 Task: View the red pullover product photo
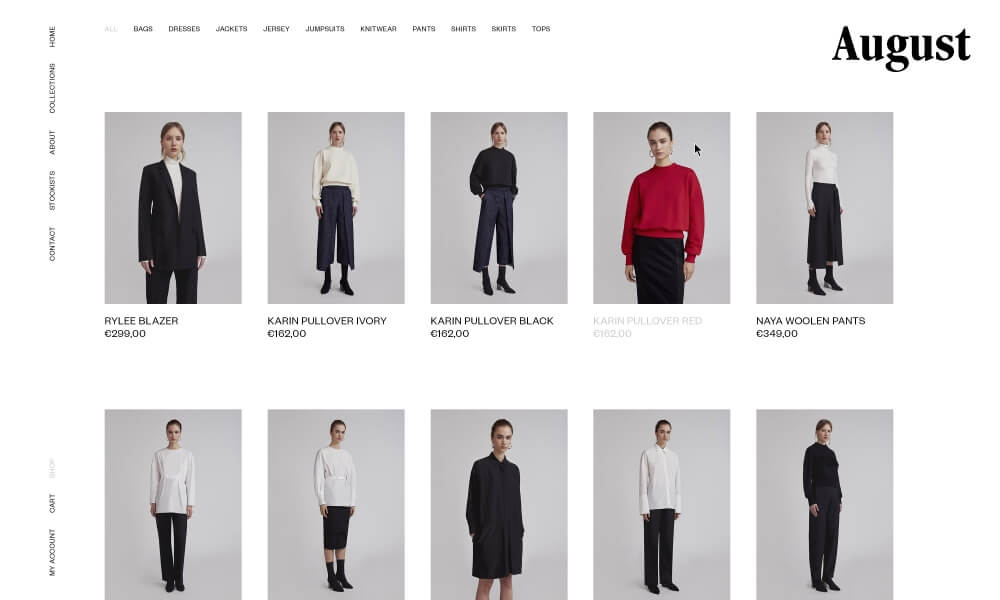point(661,208)
